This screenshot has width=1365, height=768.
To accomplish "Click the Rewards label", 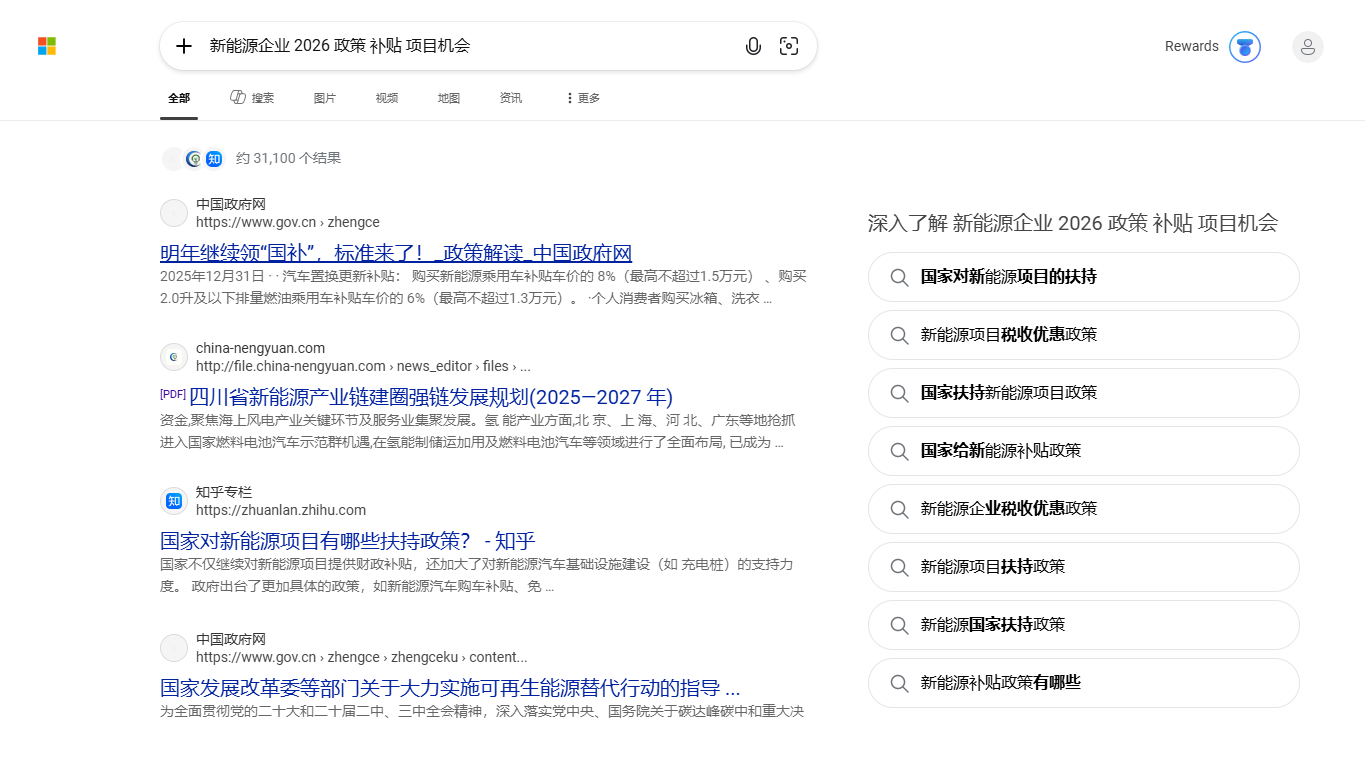I will (x=1191, y=46).
